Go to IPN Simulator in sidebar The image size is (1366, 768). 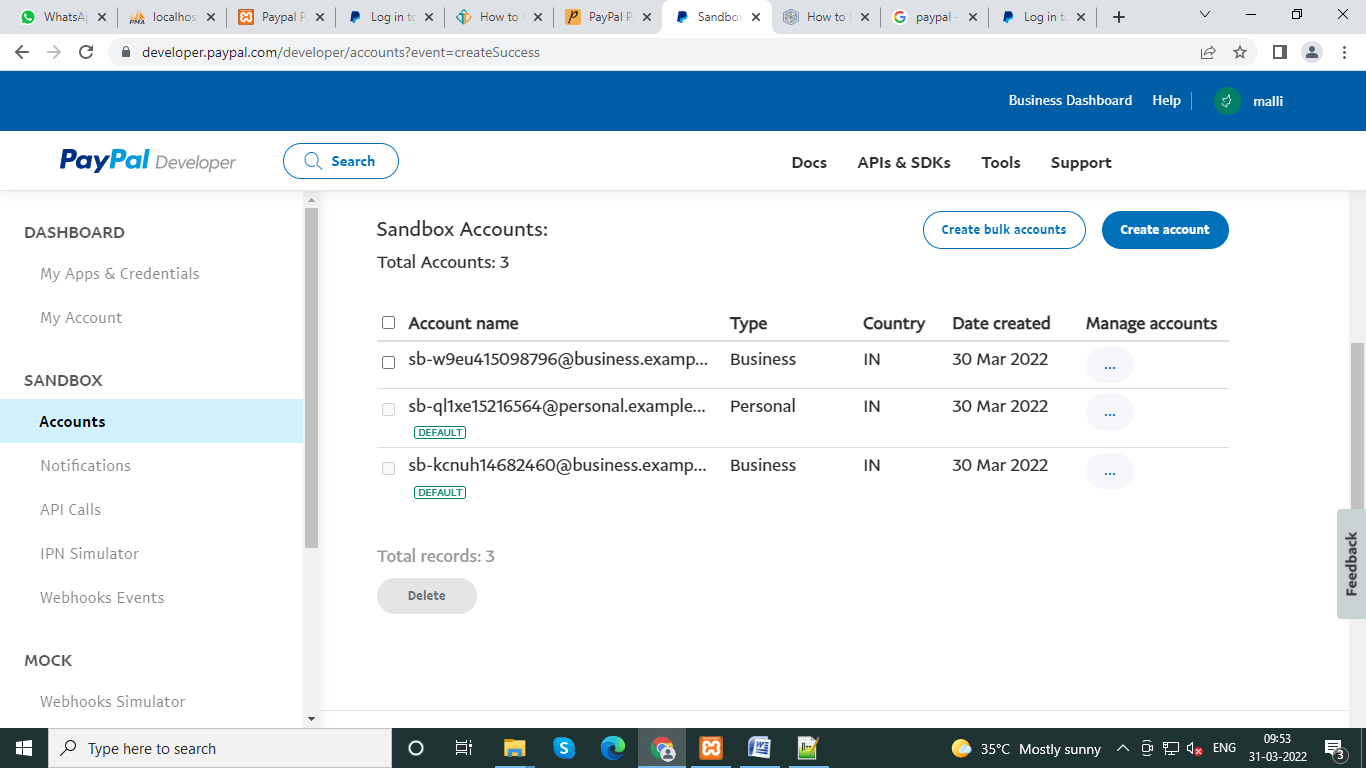[x=89, y=553]
